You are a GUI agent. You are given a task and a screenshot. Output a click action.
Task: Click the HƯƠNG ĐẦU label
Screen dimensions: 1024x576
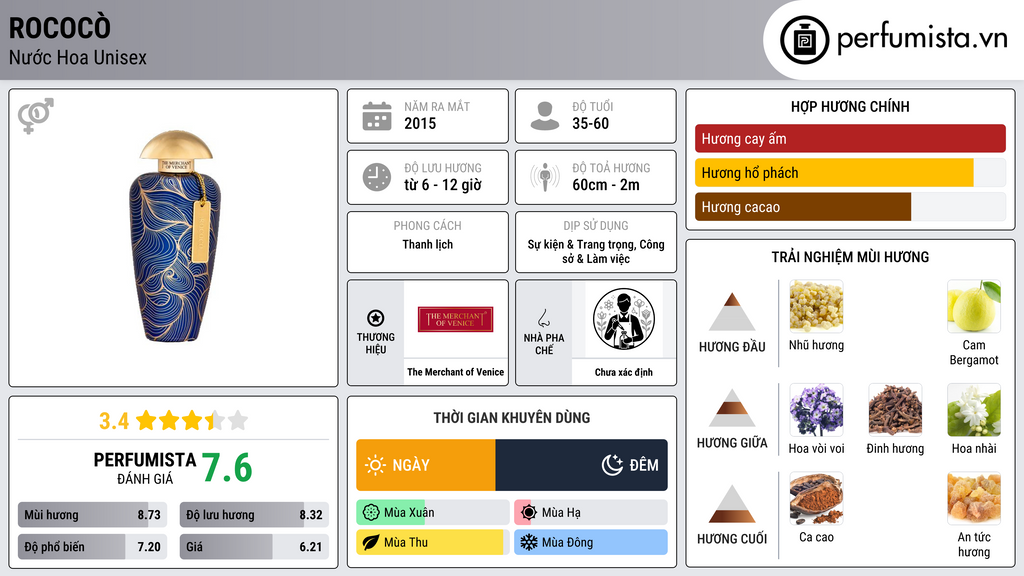tap(732, 347)
